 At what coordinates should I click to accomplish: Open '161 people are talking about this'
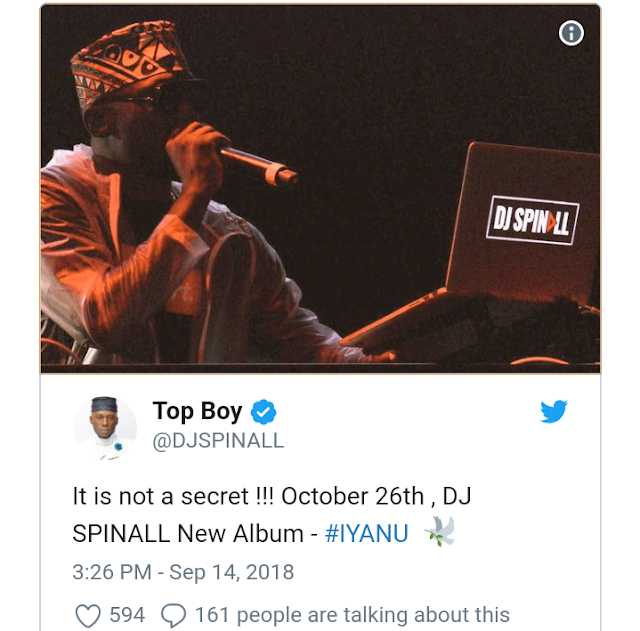coord(352,615)
